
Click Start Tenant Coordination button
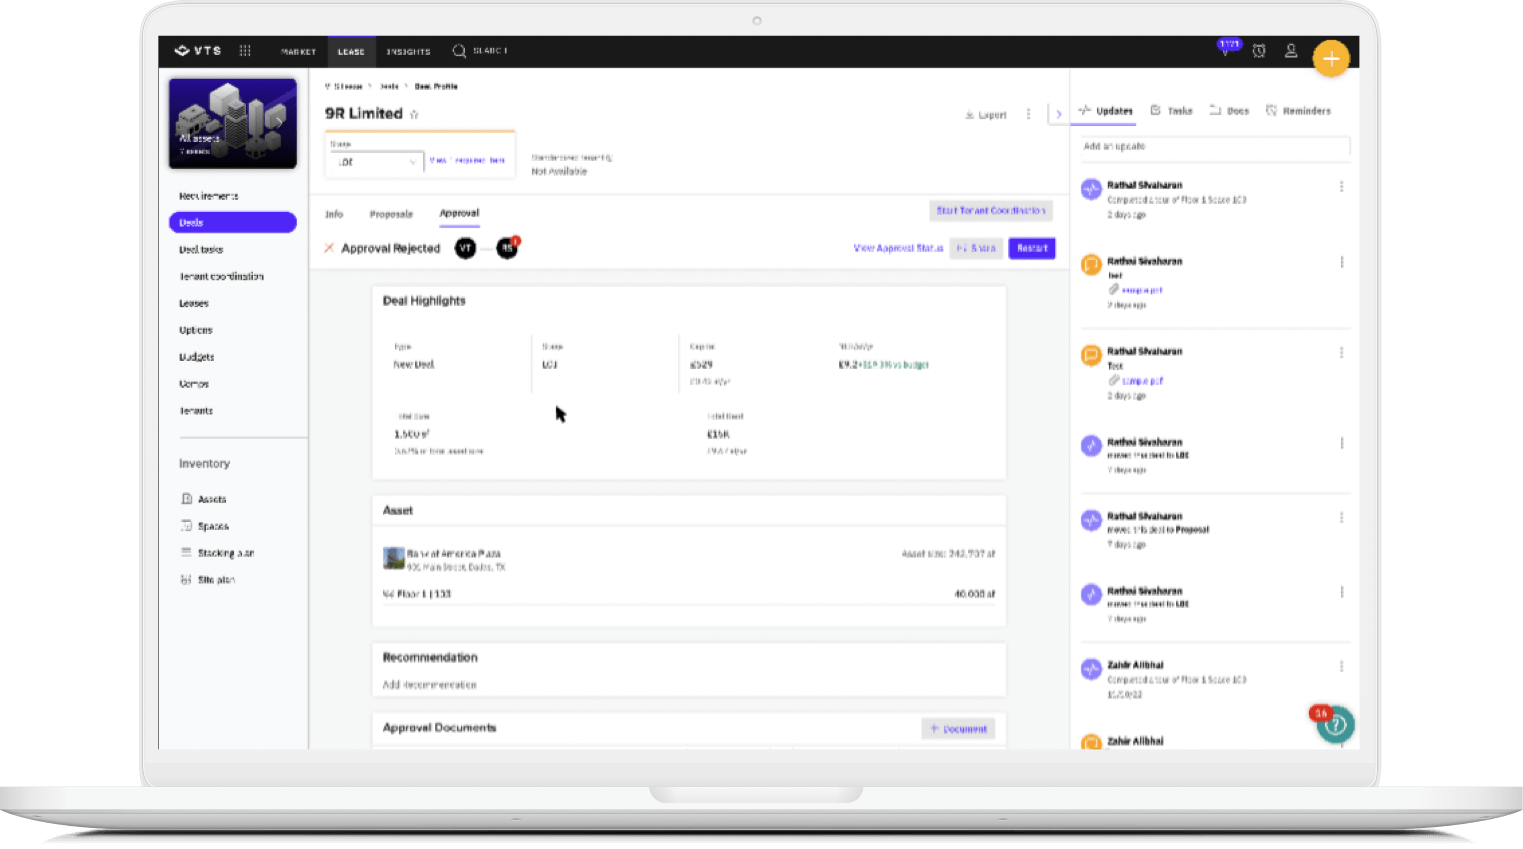pos(990,211)
